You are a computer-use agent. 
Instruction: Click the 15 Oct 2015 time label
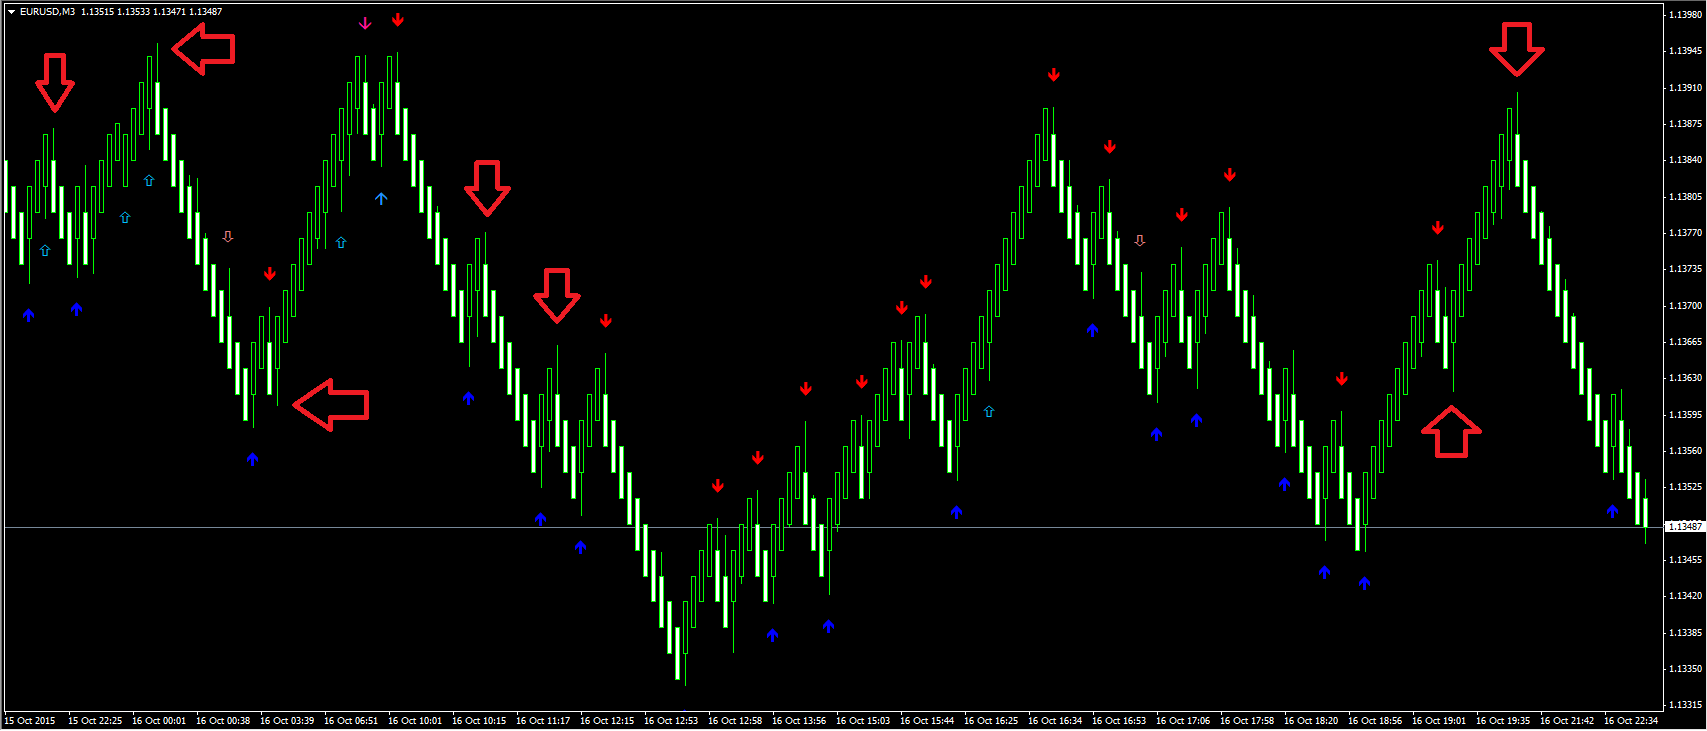point(30,721)
